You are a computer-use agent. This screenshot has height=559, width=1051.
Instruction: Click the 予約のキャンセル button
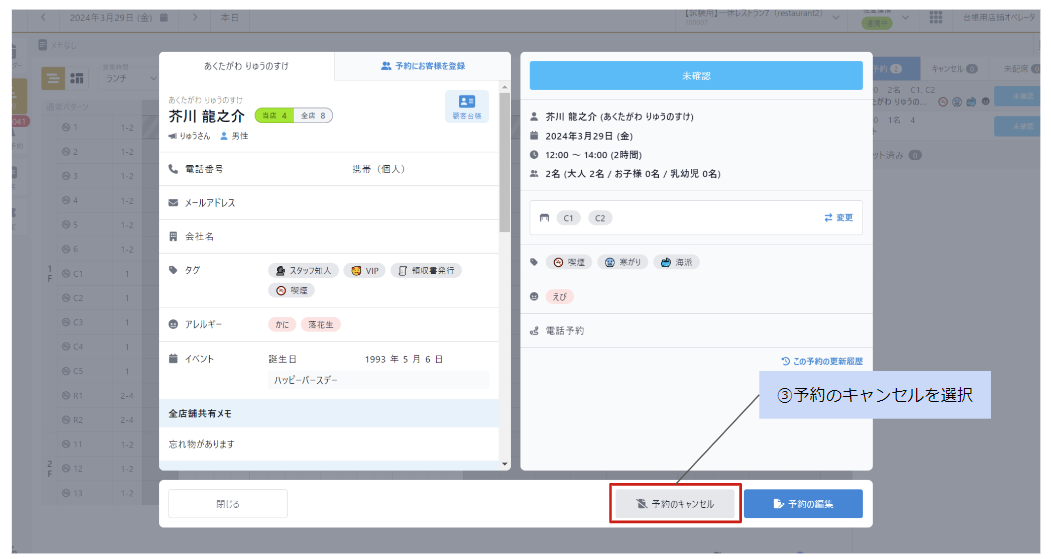[676, 504]
